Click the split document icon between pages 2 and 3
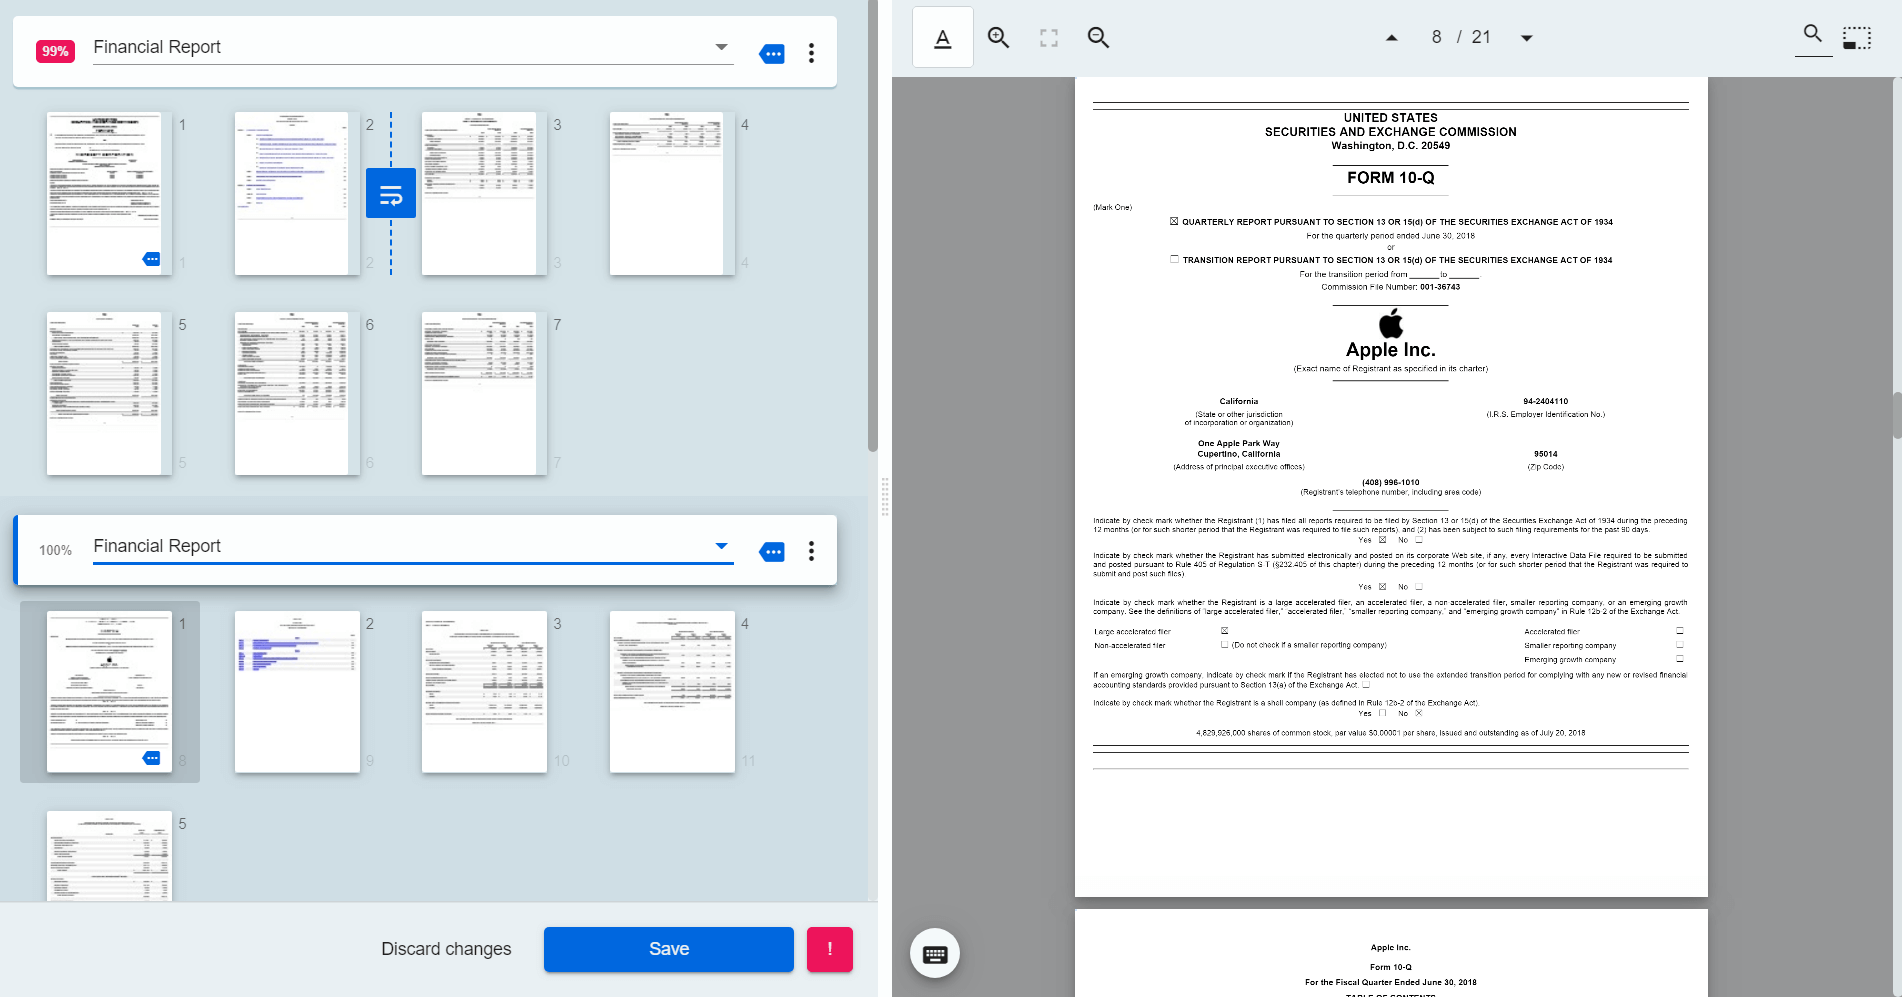Viewport: 1902px width, 998px height. coord(391,193)
